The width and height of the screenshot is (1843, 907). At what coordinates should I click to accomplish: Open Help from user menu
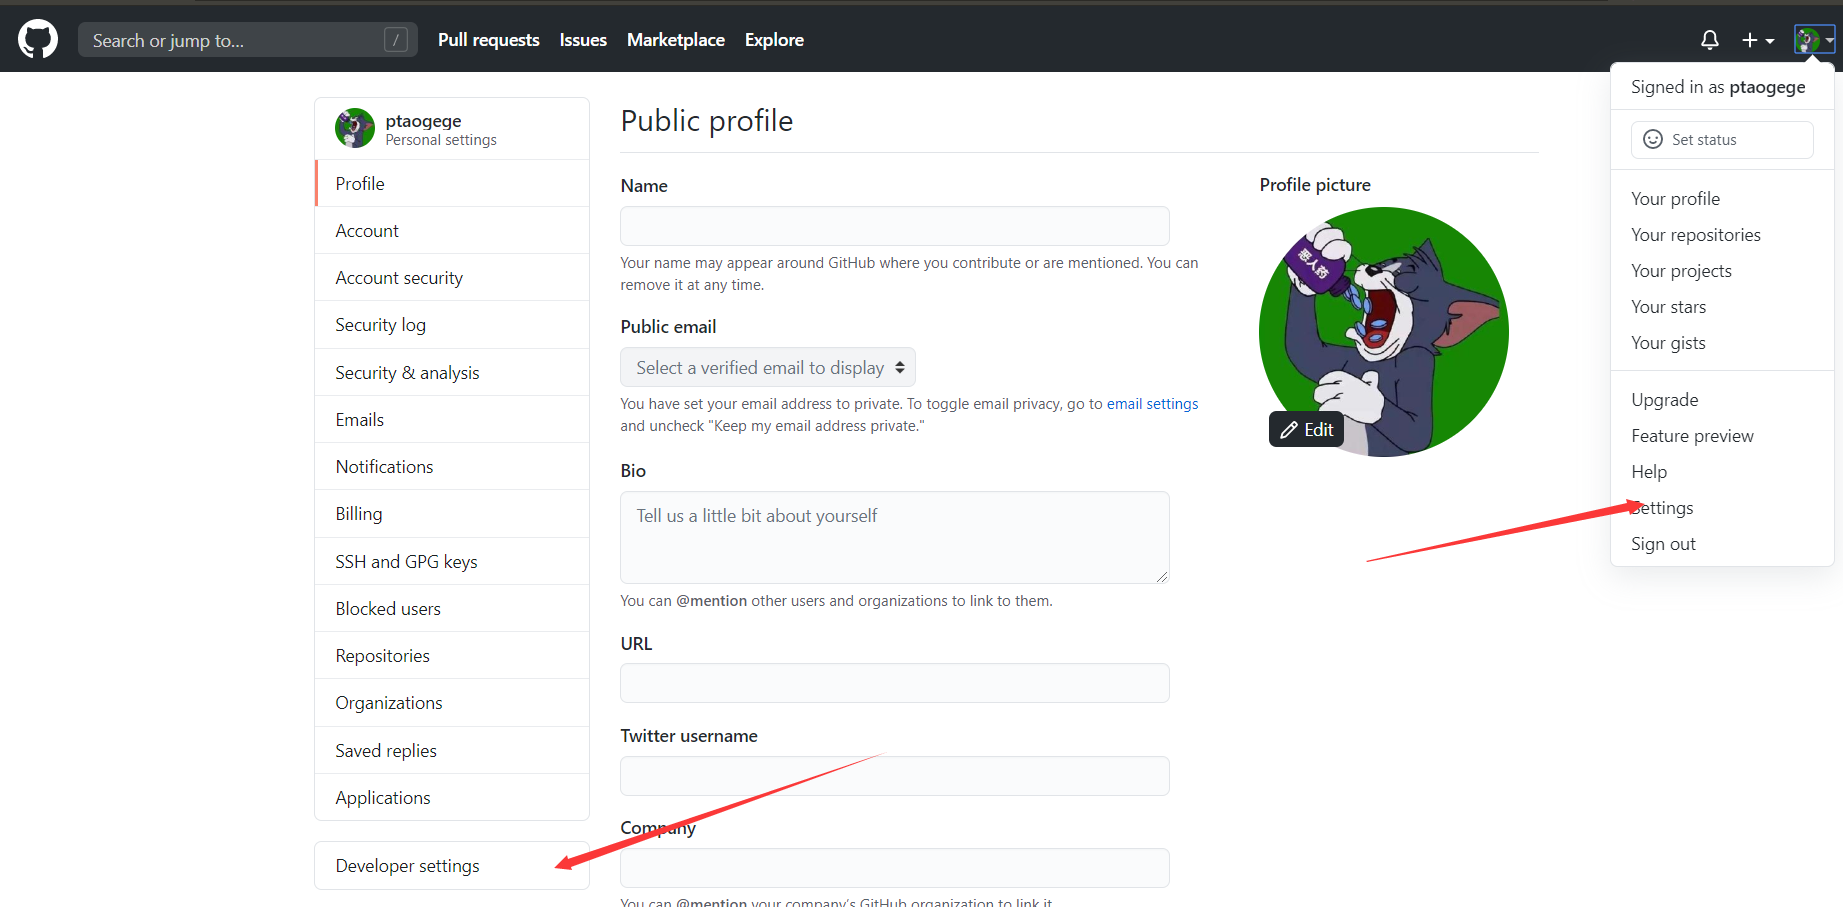(1722, 471)
